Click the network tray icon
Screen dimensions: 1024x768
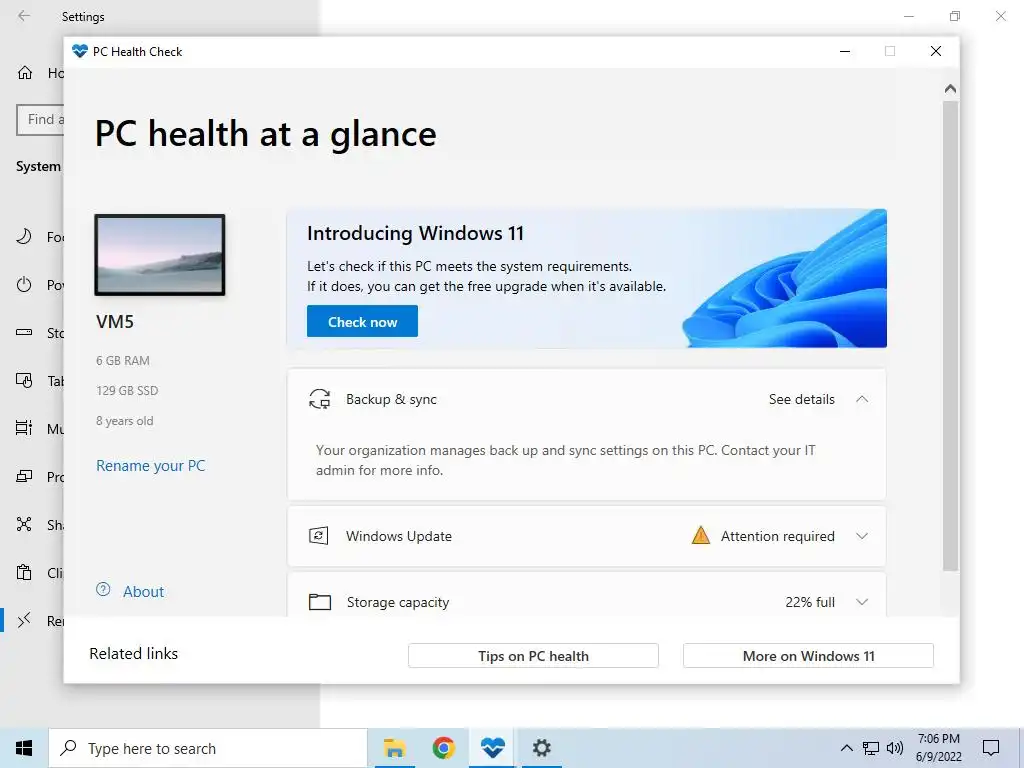tap(871, 748)
